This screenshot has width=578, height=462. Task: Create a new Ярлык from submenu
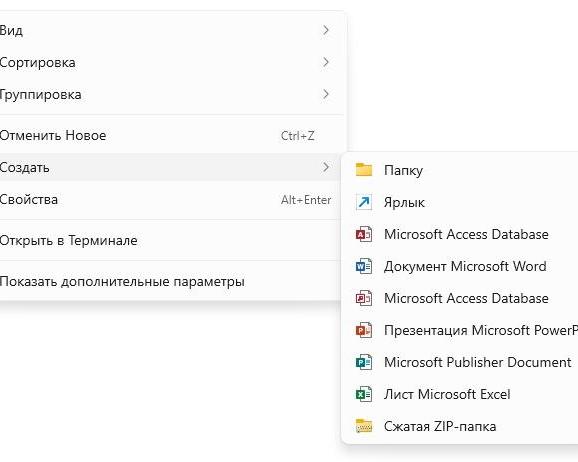coord(461,202)
